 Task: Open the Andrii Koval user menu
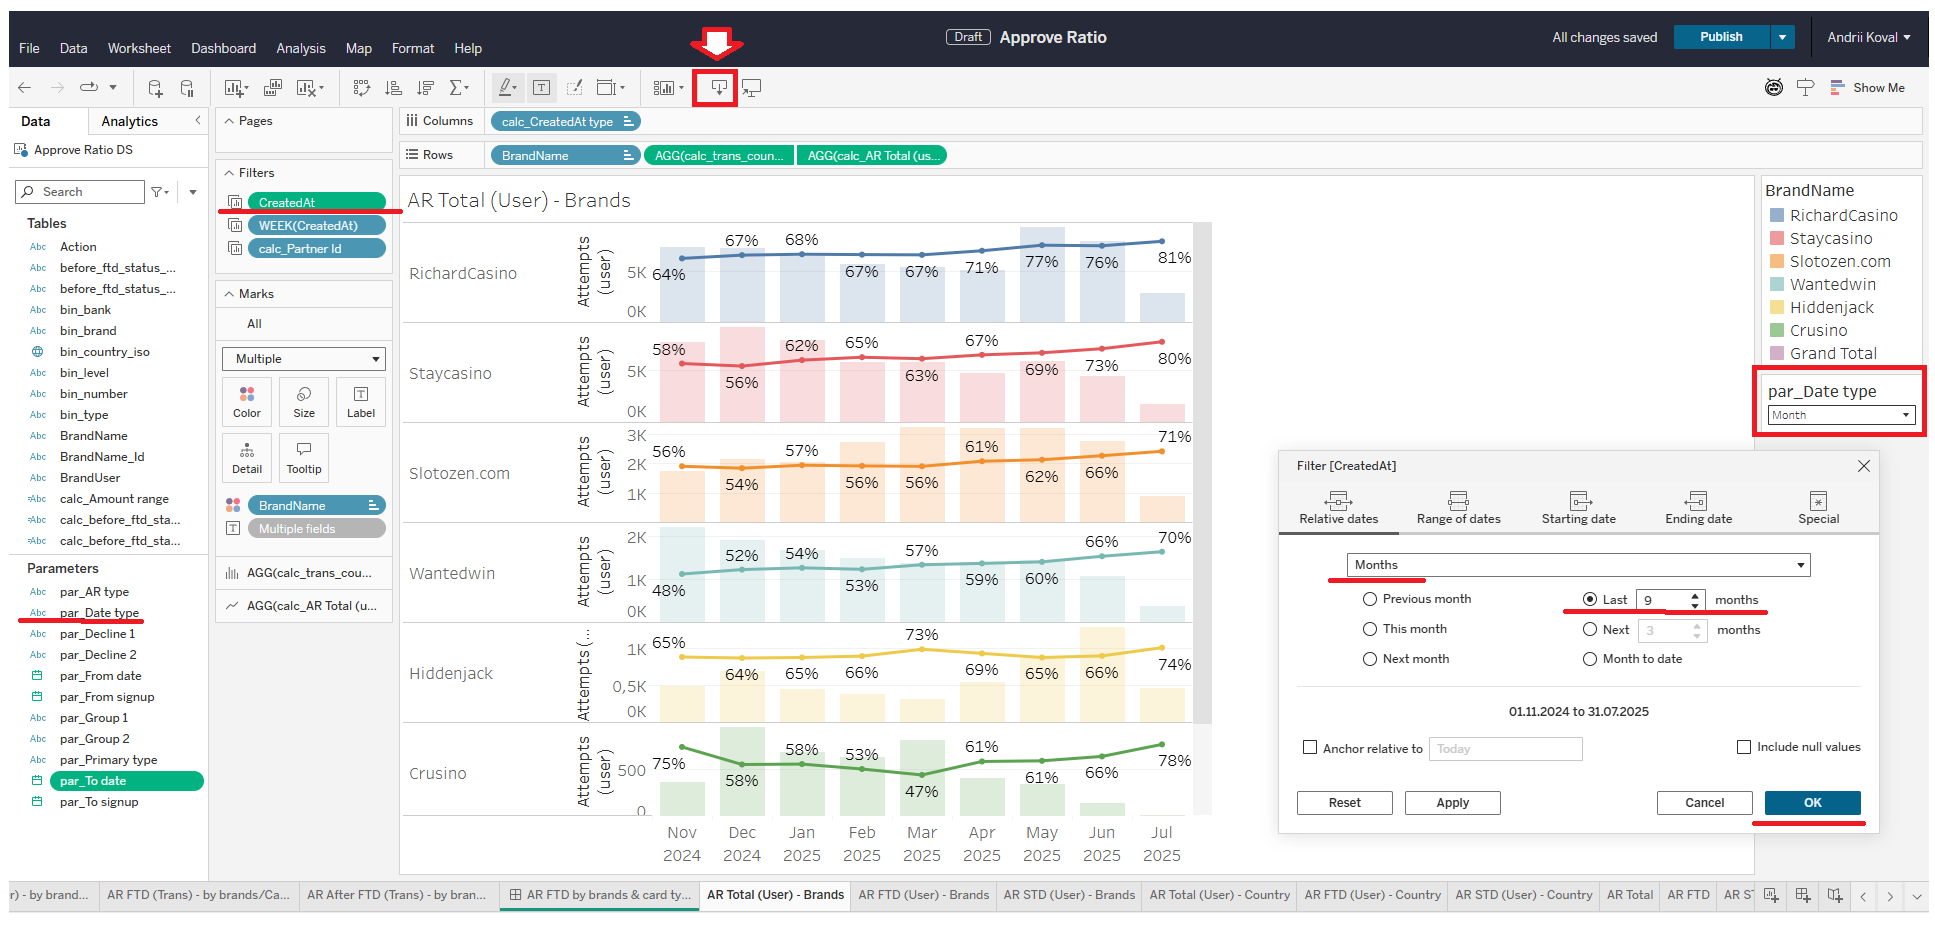[x=1869, y=37]
